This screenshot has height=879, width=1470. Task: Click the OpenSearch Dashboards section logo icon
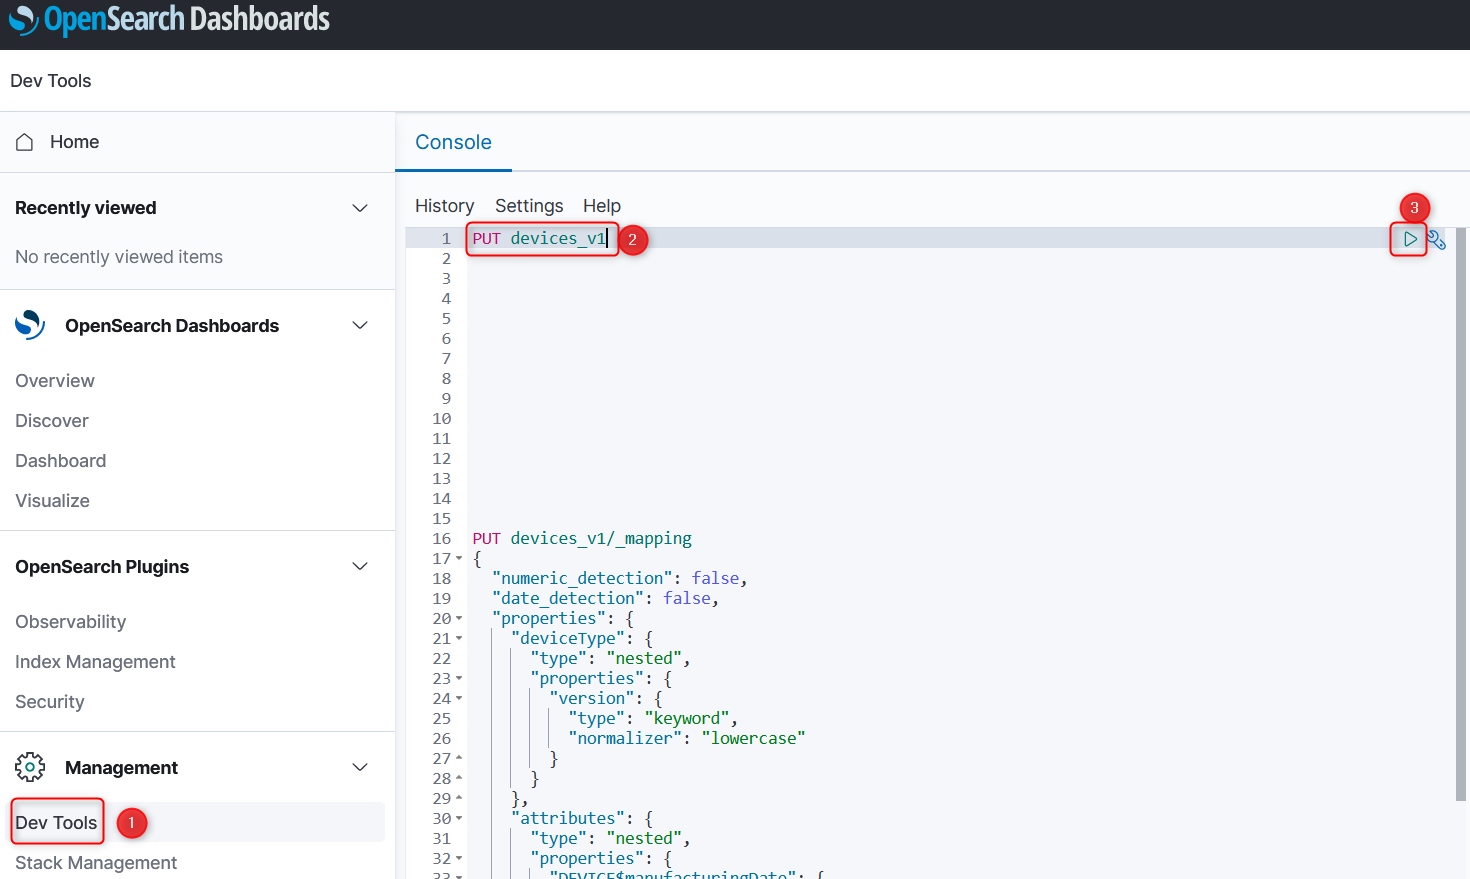click(30, 325)
